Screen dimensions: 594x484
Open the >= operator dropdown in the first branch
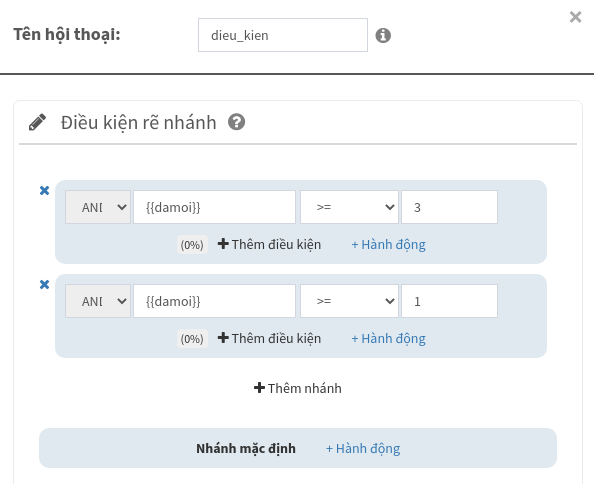pos(349,207)
